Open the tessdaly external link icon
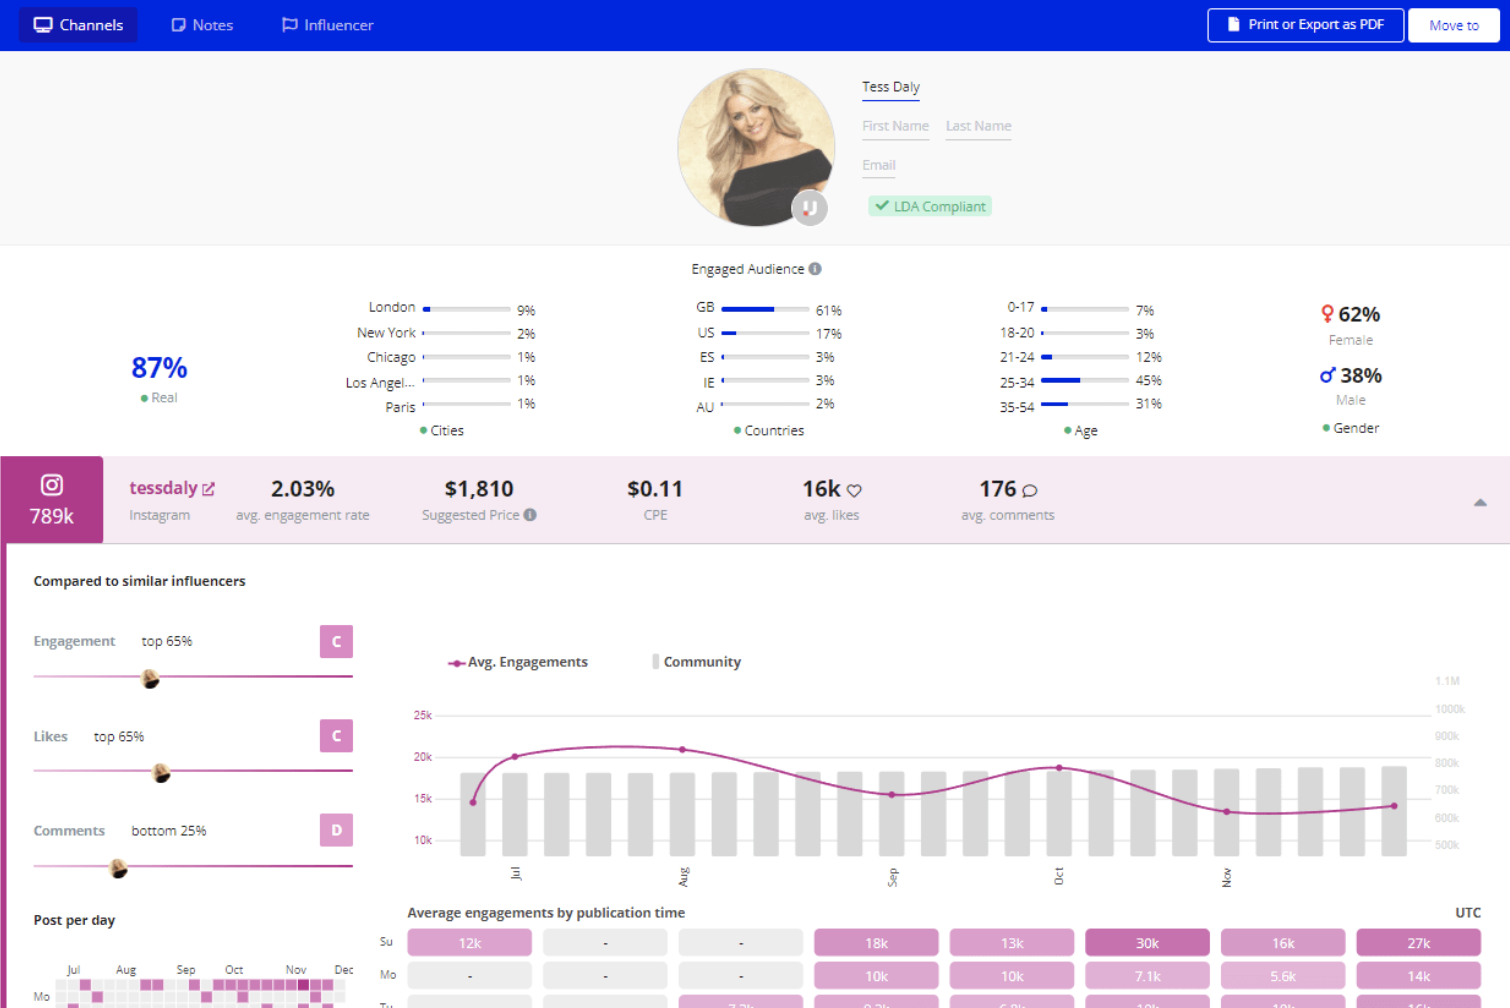The image size is (1510, 1008). (x=208, y=489)
